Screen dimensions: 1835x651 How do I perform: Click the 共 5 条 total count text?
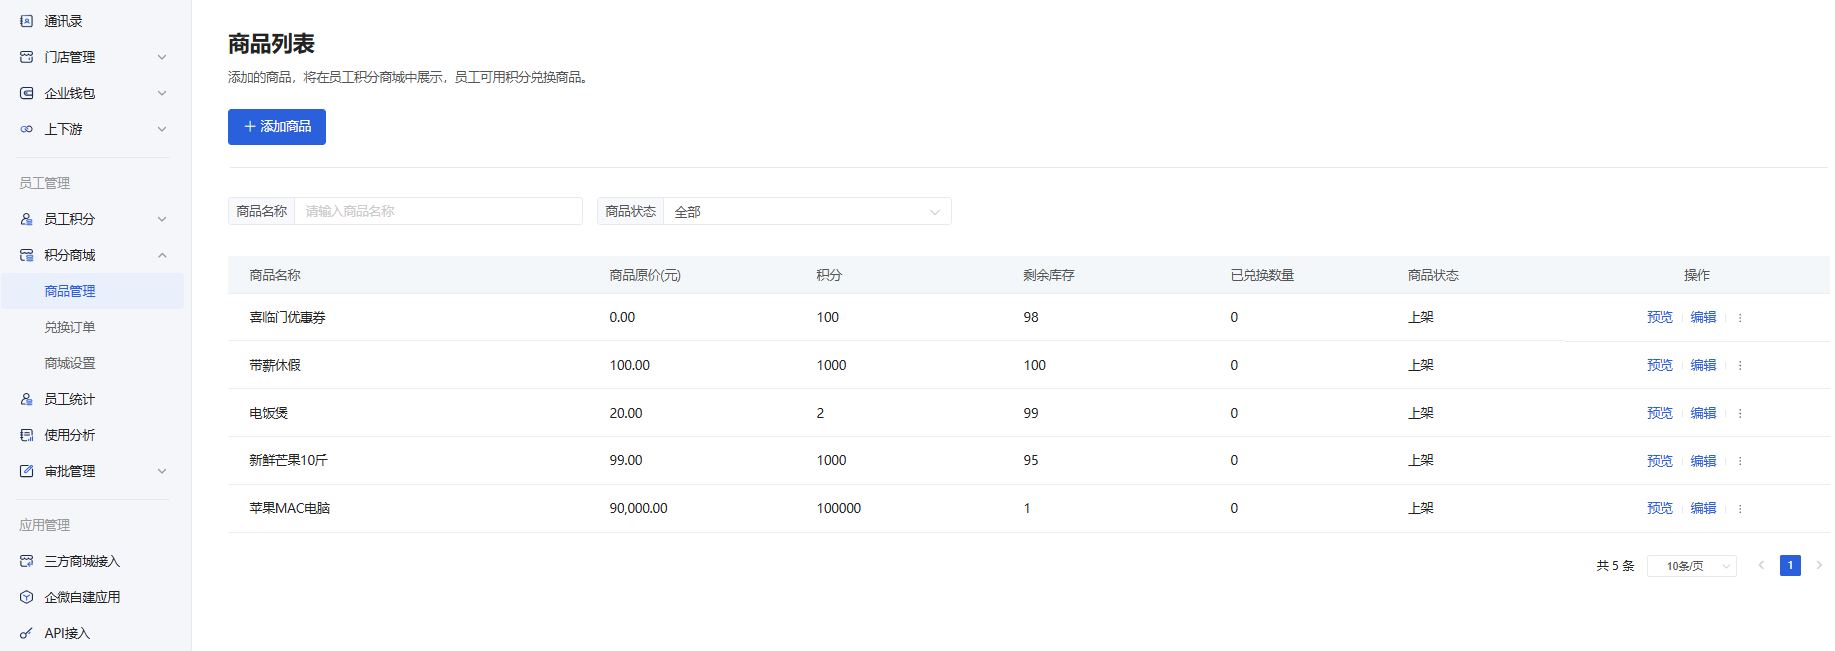[1615, 566]
